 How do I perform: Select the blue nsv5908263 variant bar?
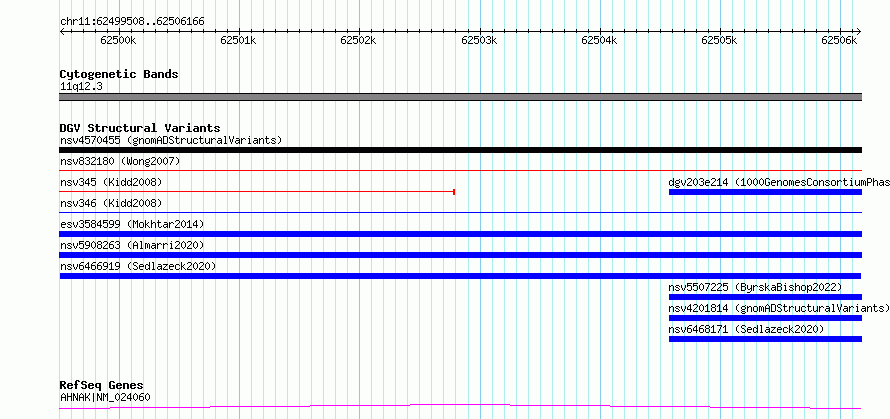click(x=461, y=255)
